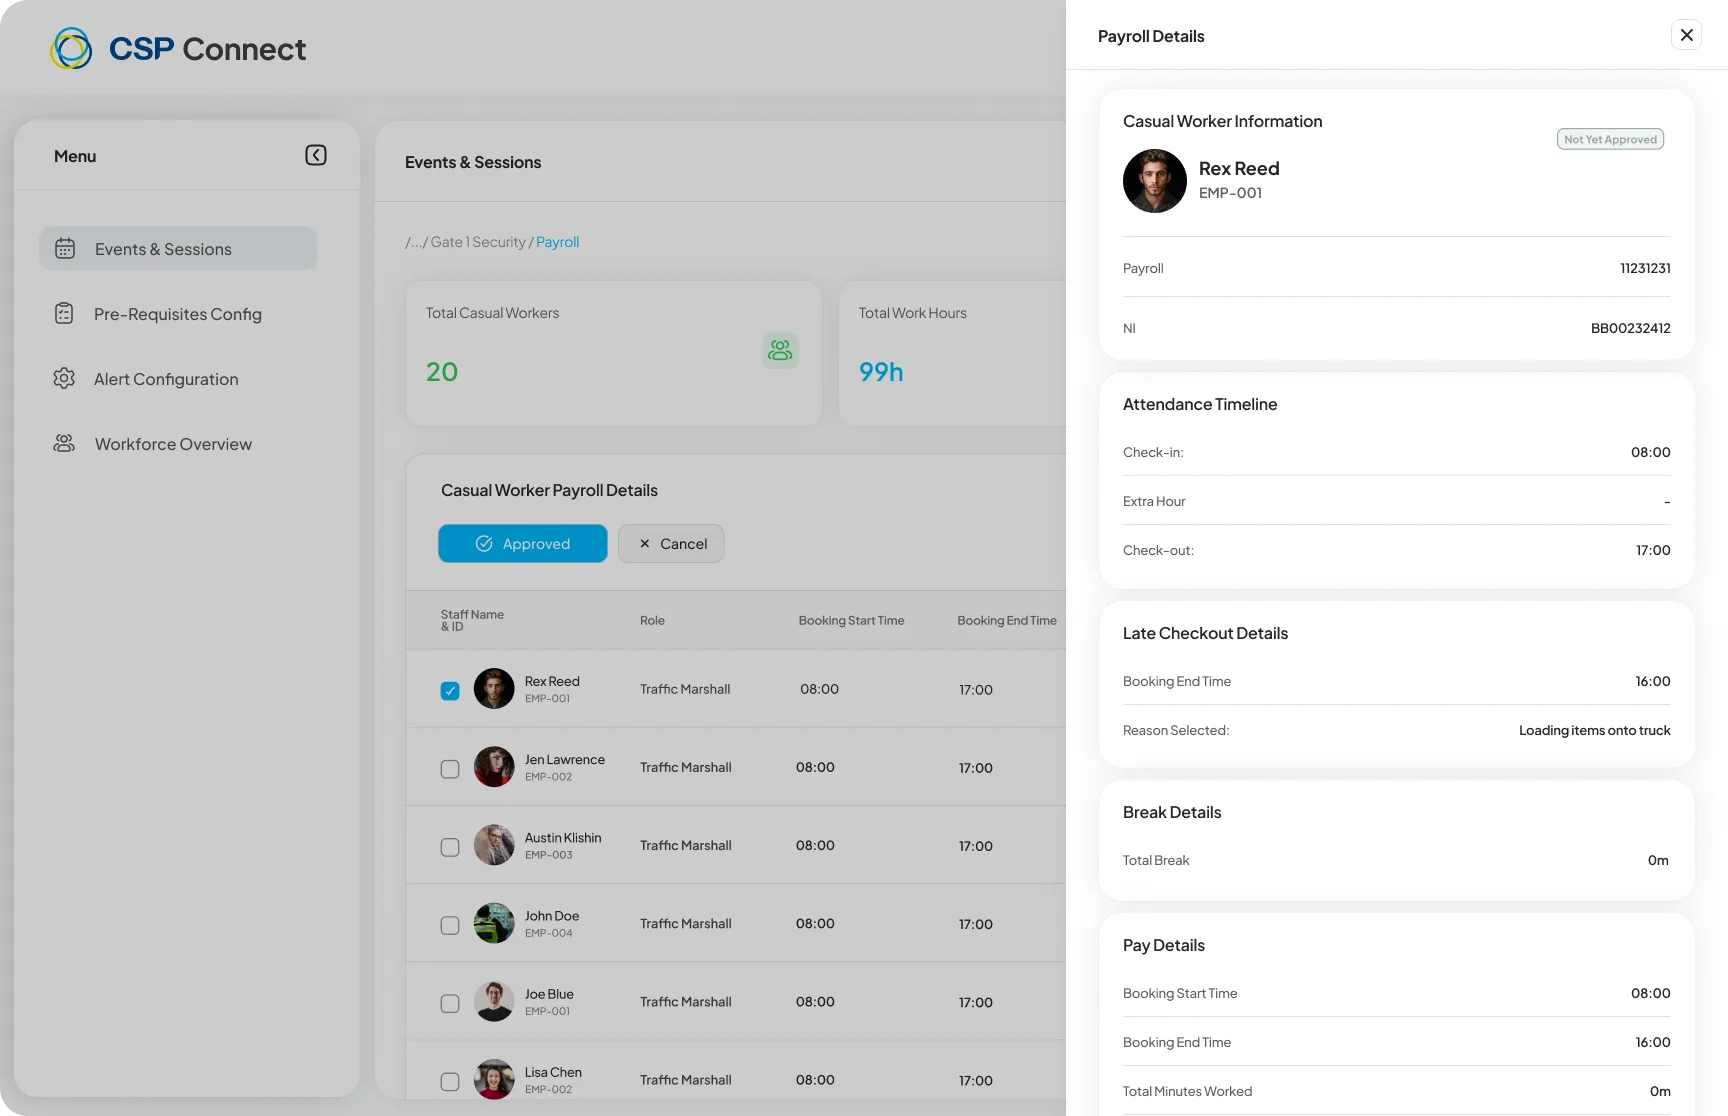Screen dimensions: 1728x1116
Task: Click Rex Reed's avatar in the table row
Action: (494, 689)
